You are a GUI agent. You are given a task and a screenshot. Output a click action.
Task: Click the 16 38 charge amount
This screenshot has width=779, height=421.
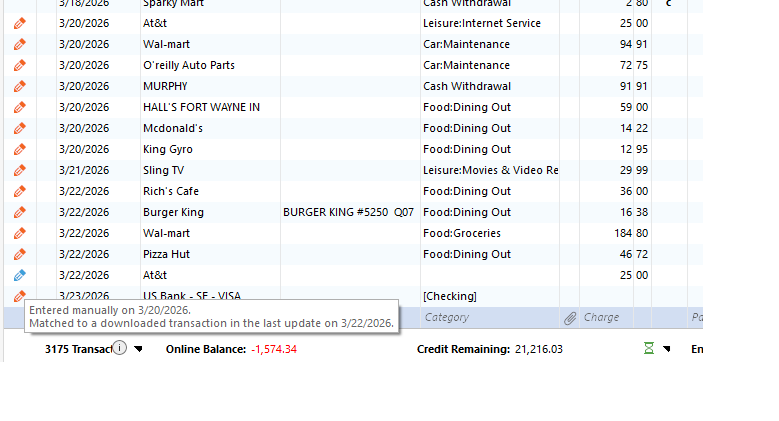(634, 212)
